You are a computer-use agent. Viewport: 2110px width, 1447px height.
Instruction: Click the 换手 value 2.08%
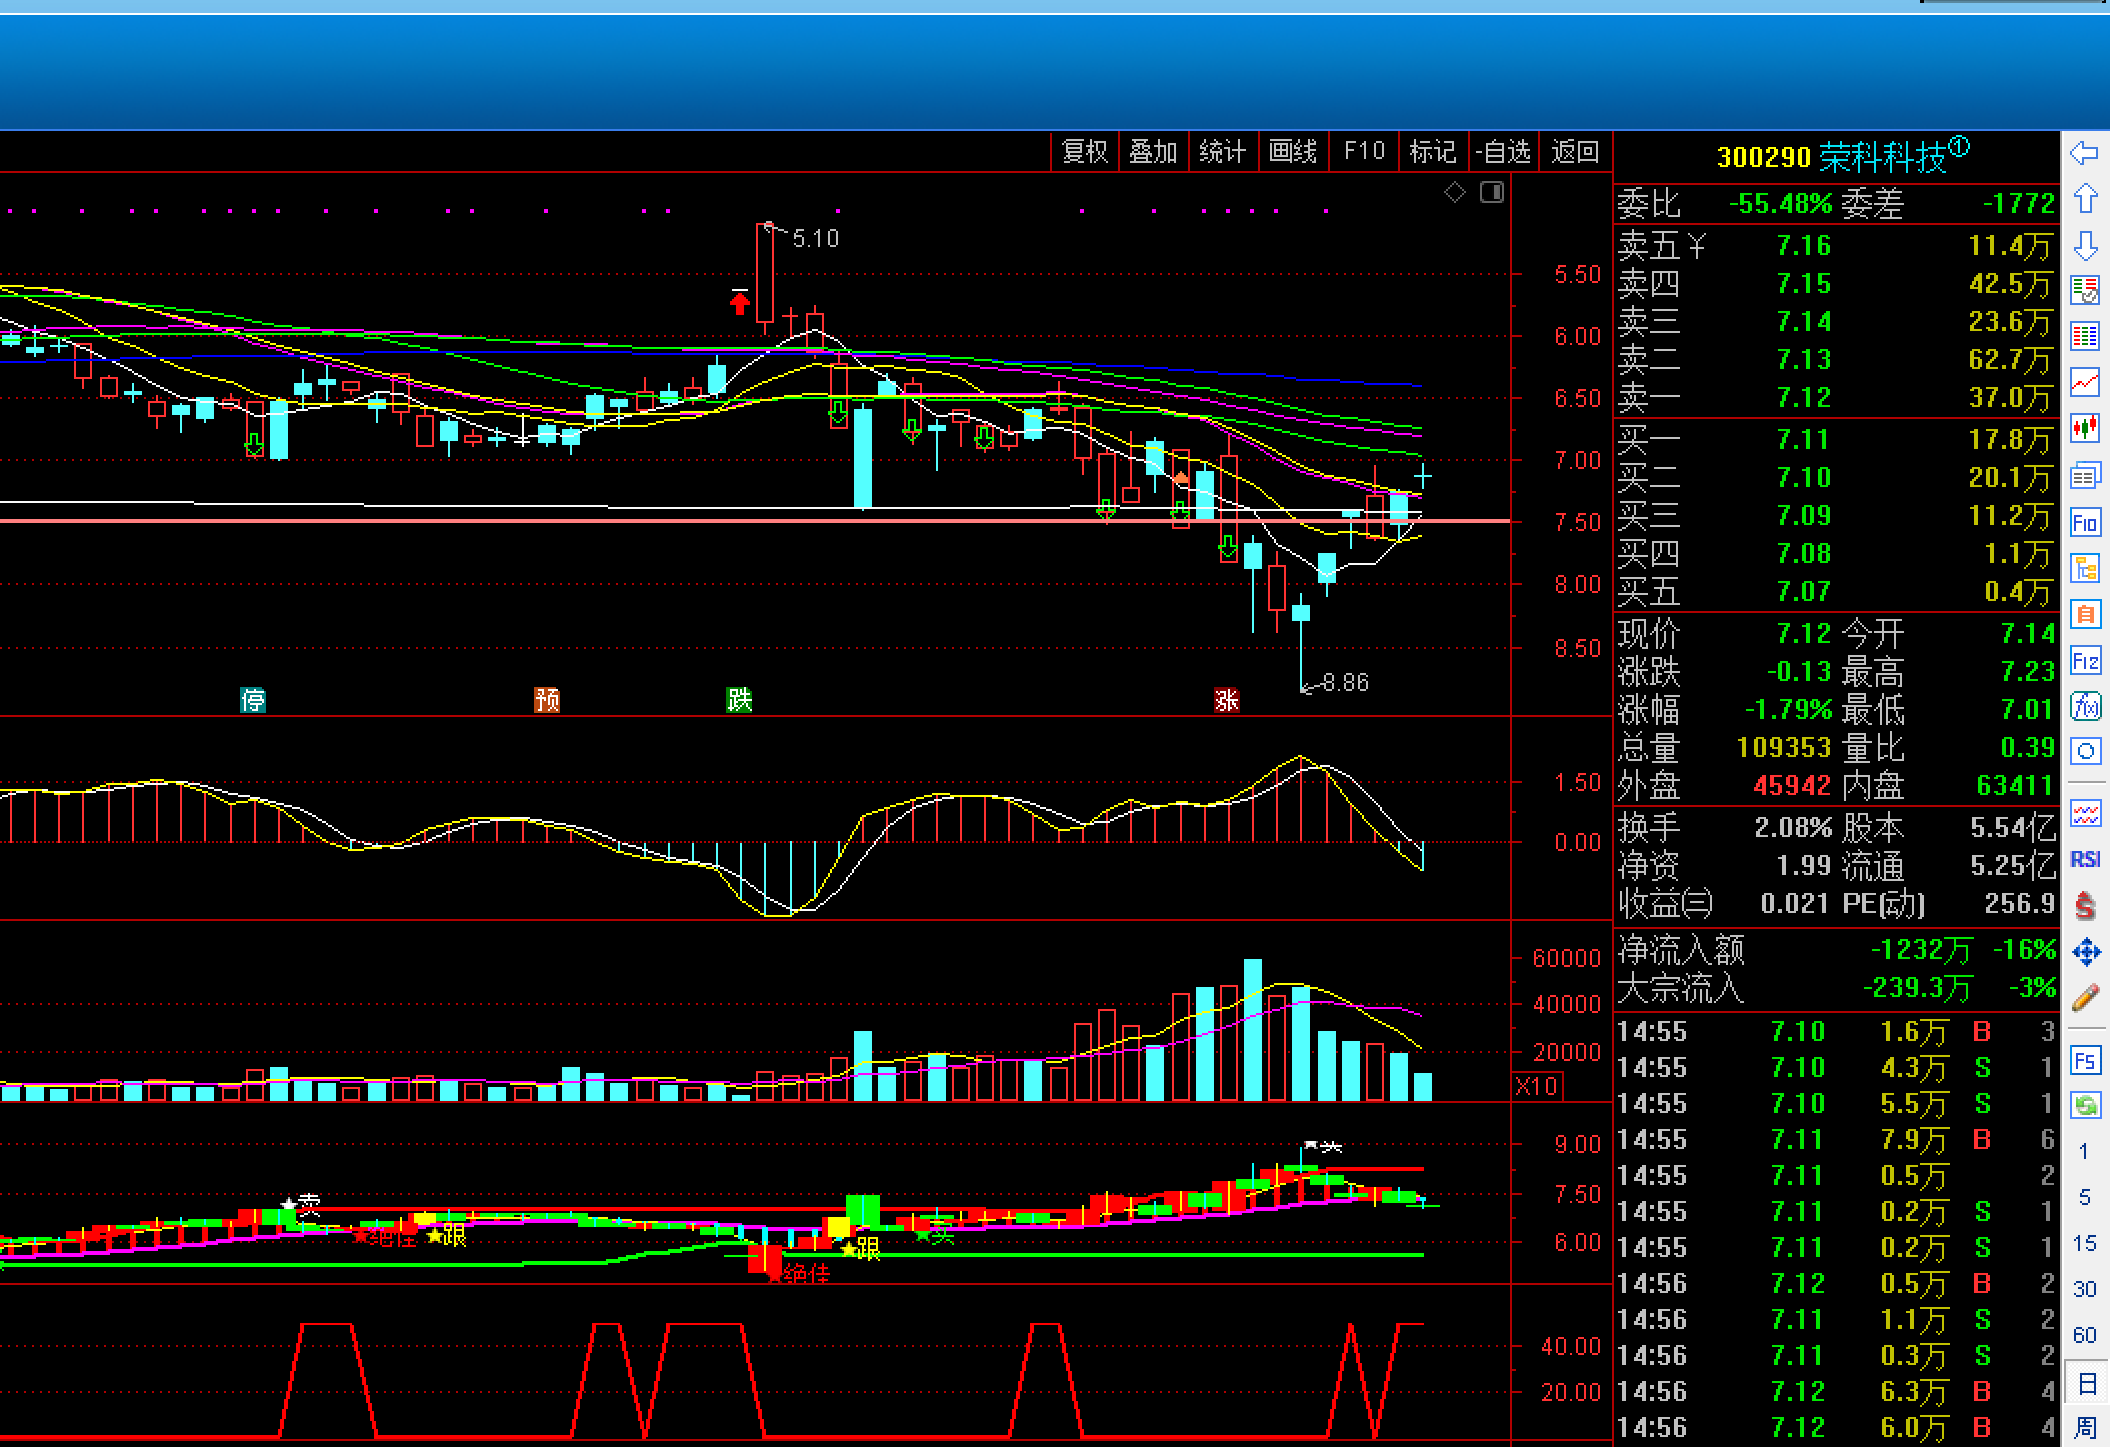1793,828
